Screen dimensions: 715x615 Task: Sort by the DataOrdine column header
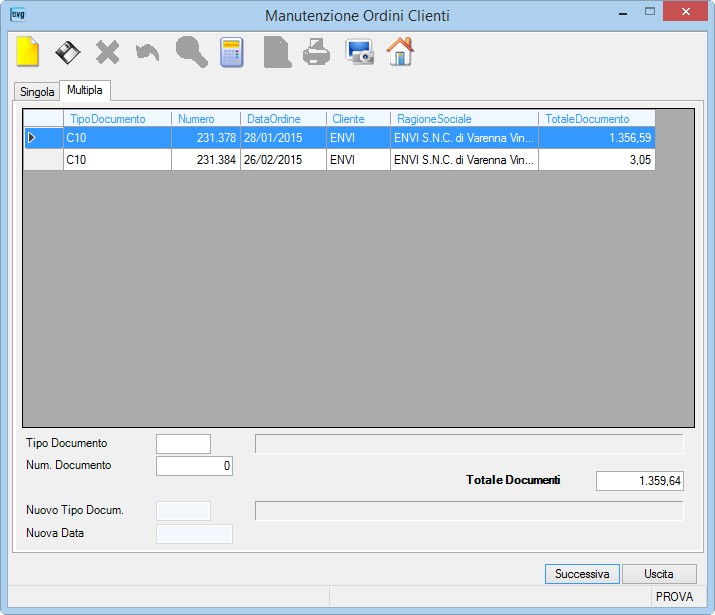click(283, 119)
